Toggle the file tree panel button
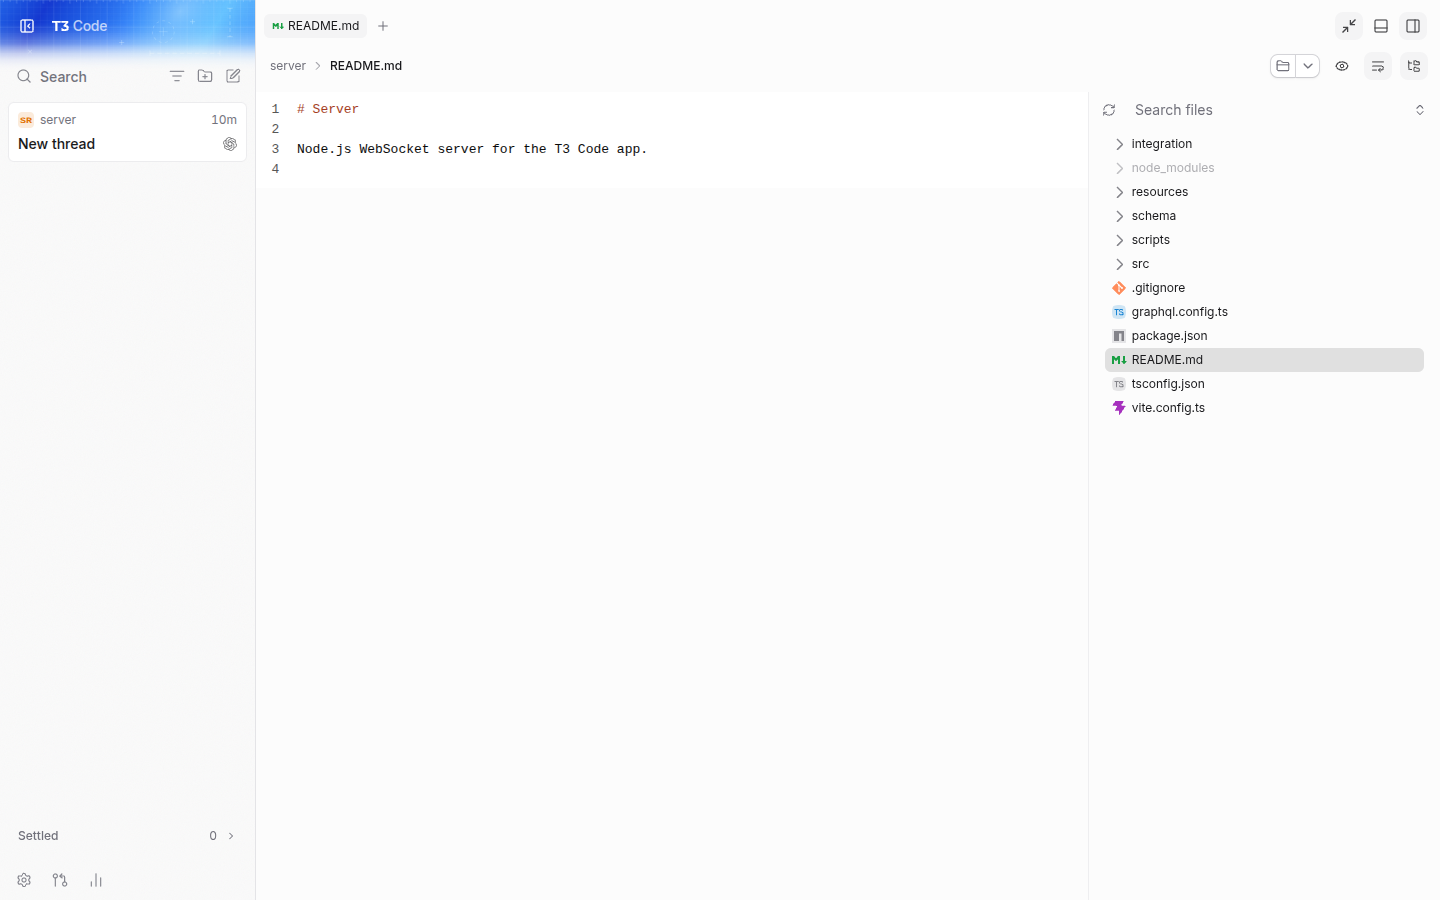Screen dimensions: 1440x900 [1414, 66]
